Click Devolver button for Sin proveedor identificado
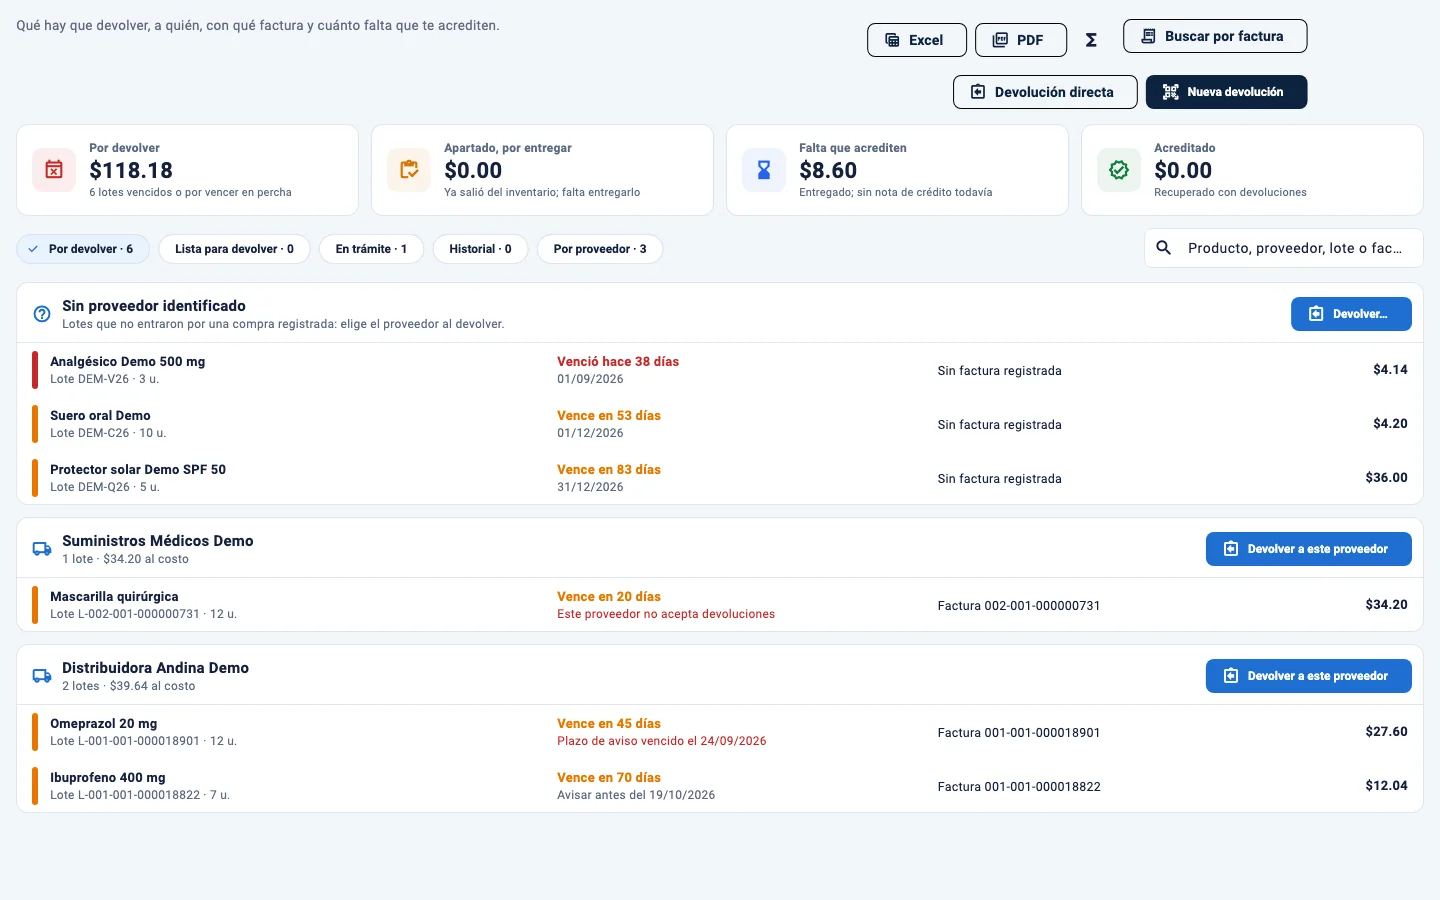The width and height of the screenshot is (1440, 900). coord(1351,314)
